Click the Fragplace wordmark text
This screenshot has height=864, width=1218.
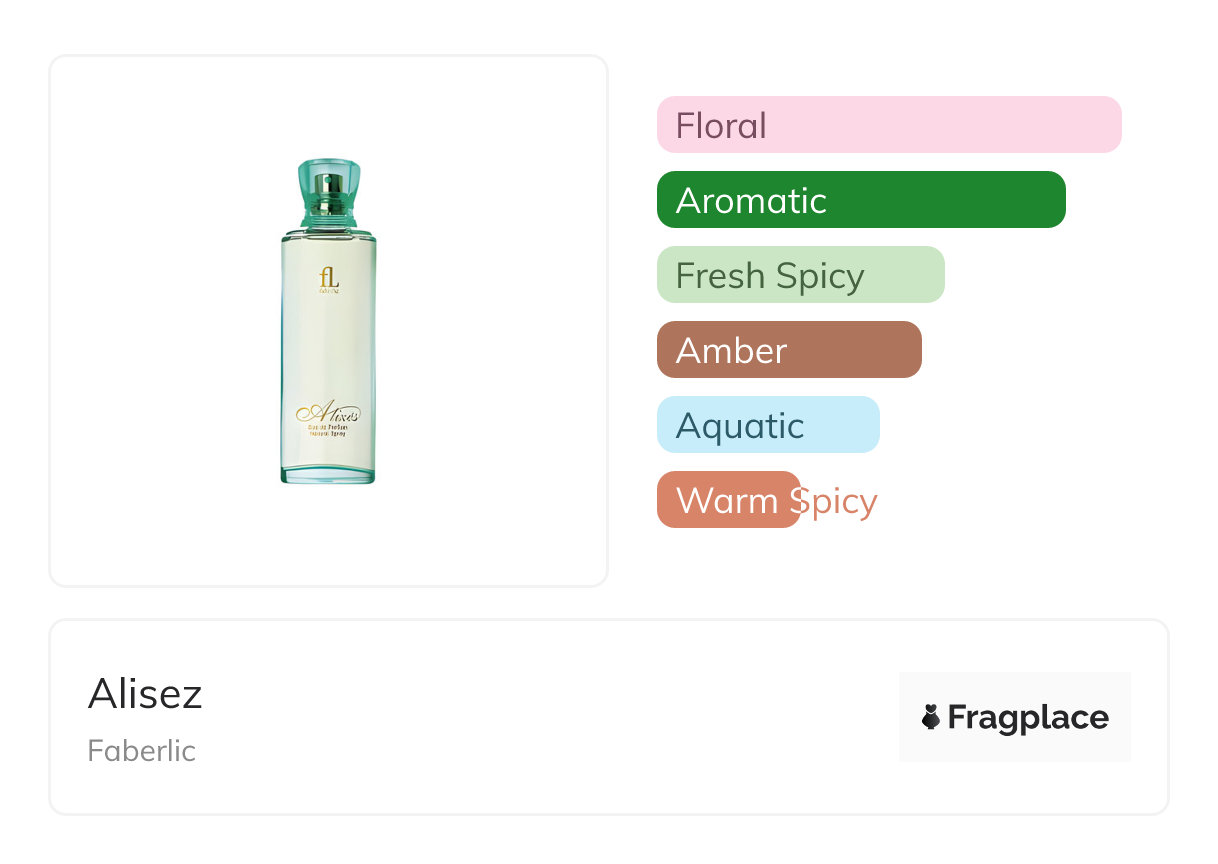(x=1028, y=717)
